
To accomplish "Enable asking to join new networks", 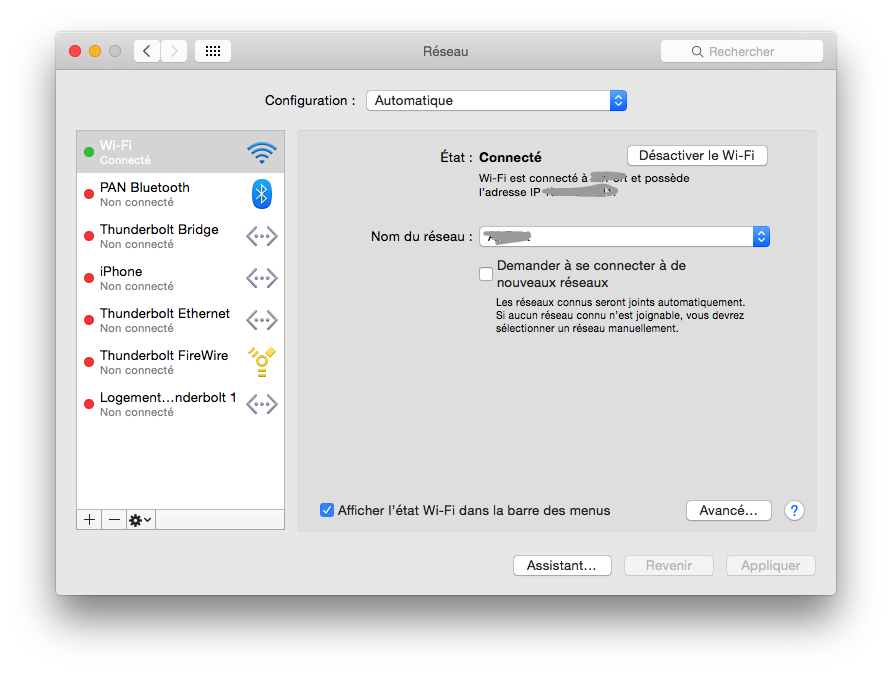I will click(x=486, y=274).
